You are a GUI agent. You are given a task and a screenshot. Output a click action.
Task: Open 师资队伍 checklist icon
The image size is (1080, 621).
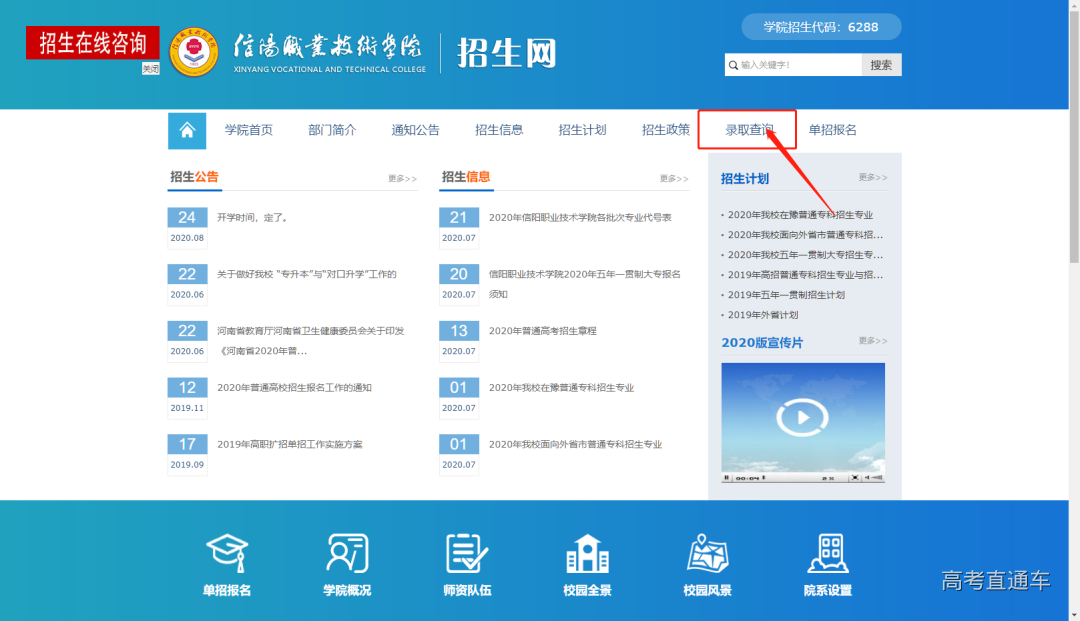(467, 553)
